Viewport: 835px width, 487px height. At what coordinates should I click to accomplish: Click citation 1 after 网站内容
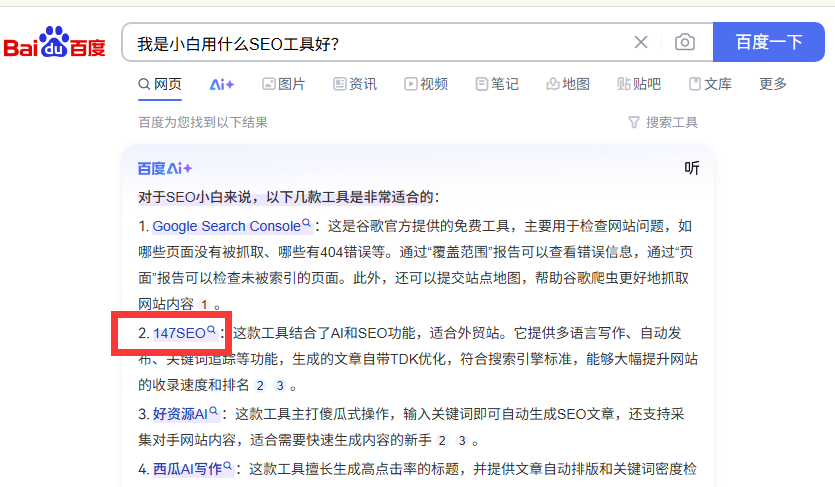click(204, 305)
